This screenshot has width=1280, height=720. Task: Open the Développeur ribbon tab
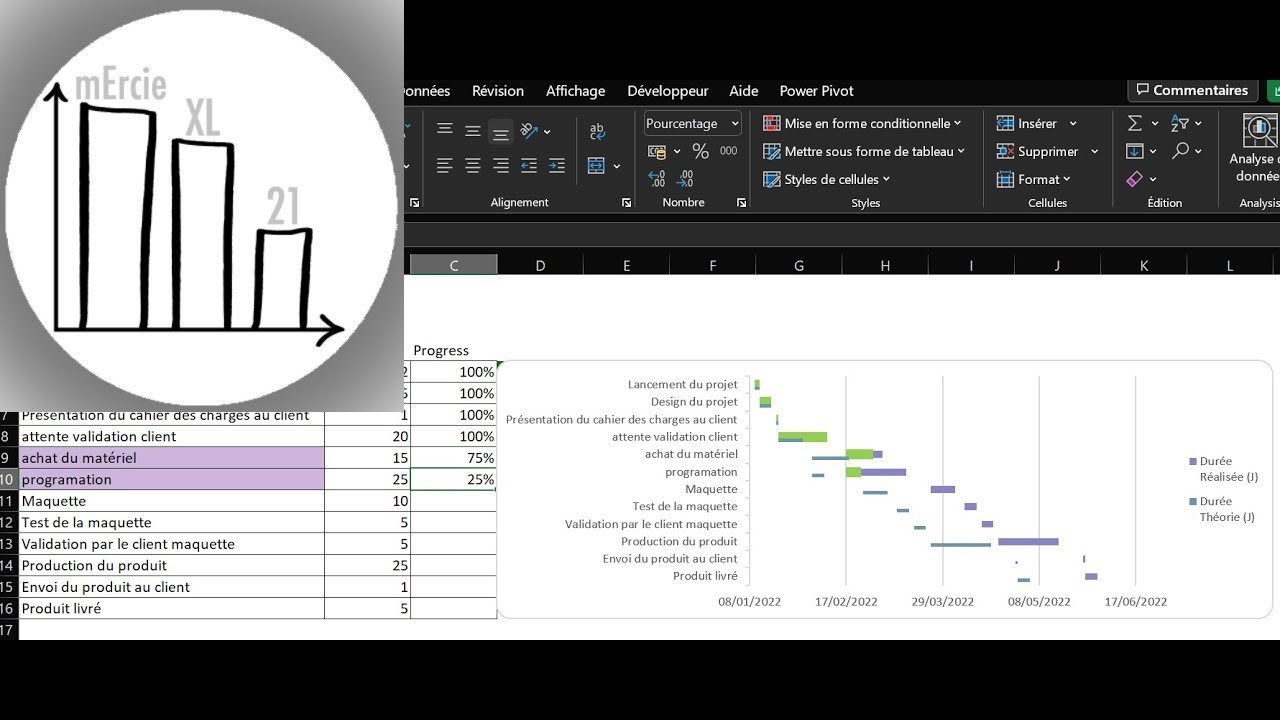tap(668, 90)
